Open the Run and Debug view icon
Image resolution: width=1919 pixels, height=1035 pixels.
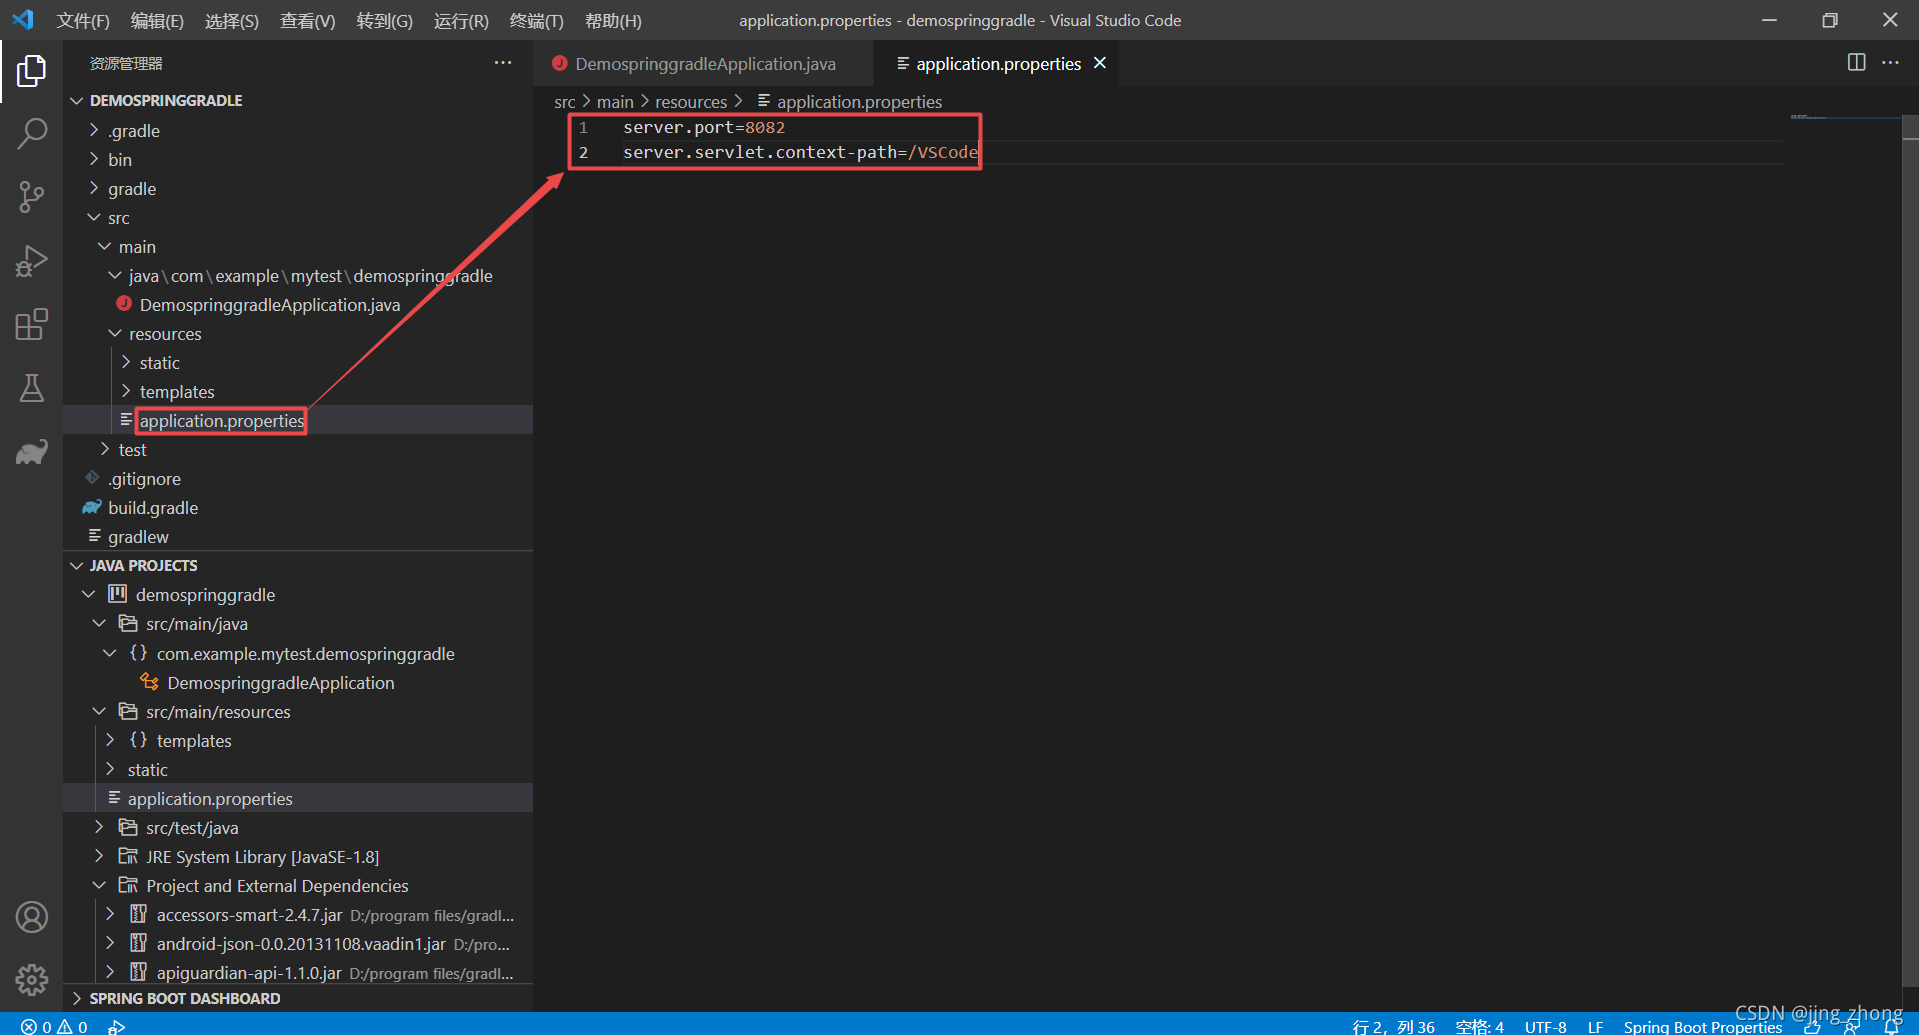tap(31, 261)
